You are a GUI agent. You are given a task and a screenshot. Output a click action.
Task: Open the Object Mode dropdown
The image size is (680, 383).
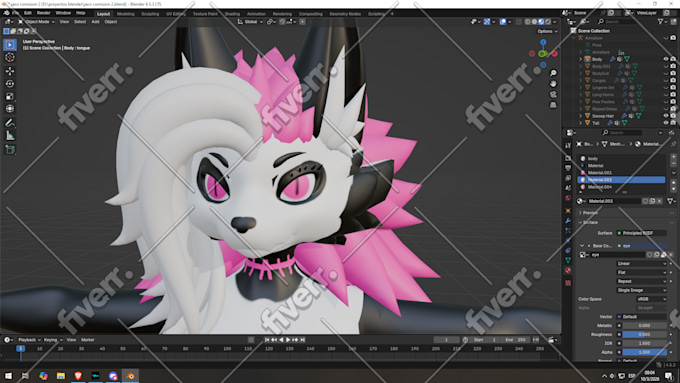pos(36,22)
